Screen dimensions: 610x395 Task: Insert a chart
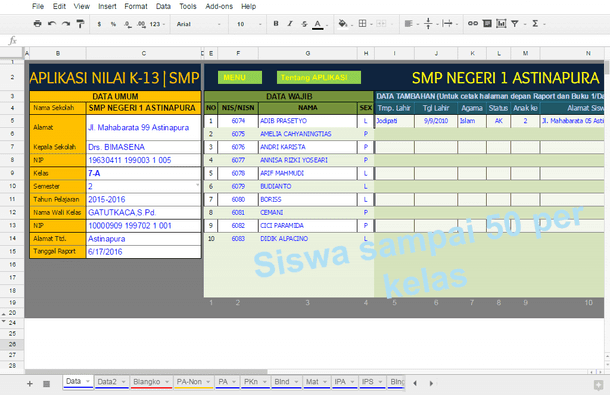pyautogui.click(x=501, y=24)
